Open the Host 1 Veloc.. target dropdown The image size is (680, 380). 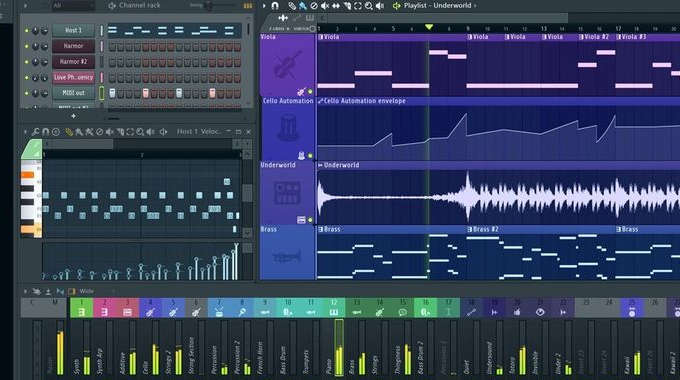pyautogui.click(x=199, y=131)
